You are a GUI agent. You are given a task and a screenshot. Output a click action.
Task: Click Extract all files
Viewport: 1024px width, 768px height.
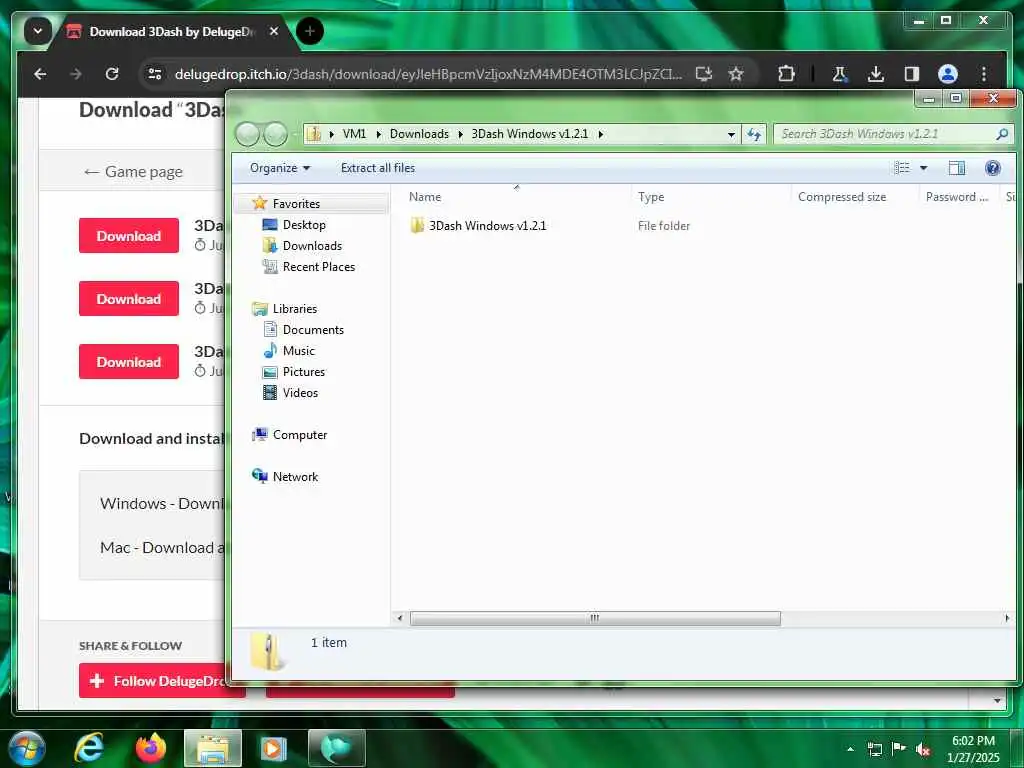pos(377,168)
